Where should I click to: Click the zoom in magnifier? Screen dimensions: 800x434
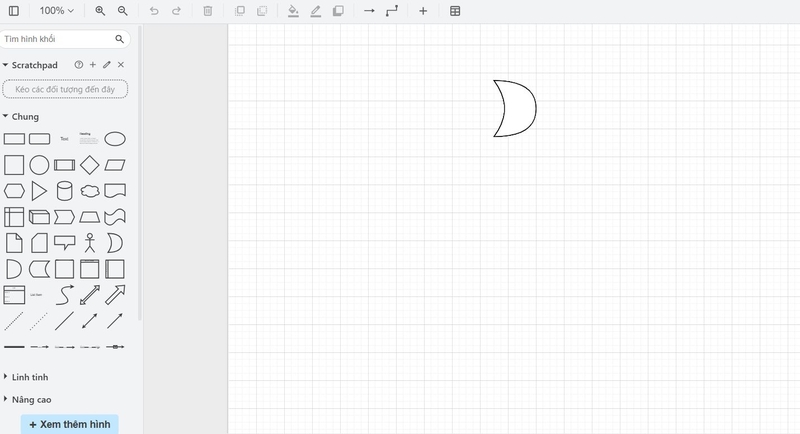tap(100, 11)
